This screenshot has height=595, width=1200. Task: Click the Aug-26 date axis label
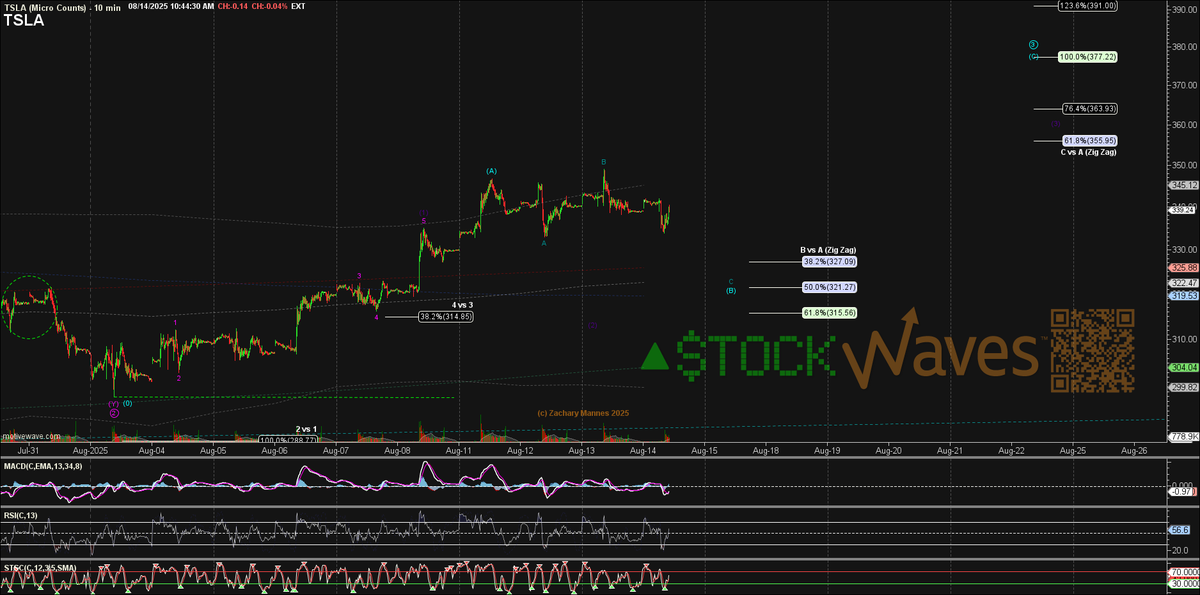coord(1134,452)
